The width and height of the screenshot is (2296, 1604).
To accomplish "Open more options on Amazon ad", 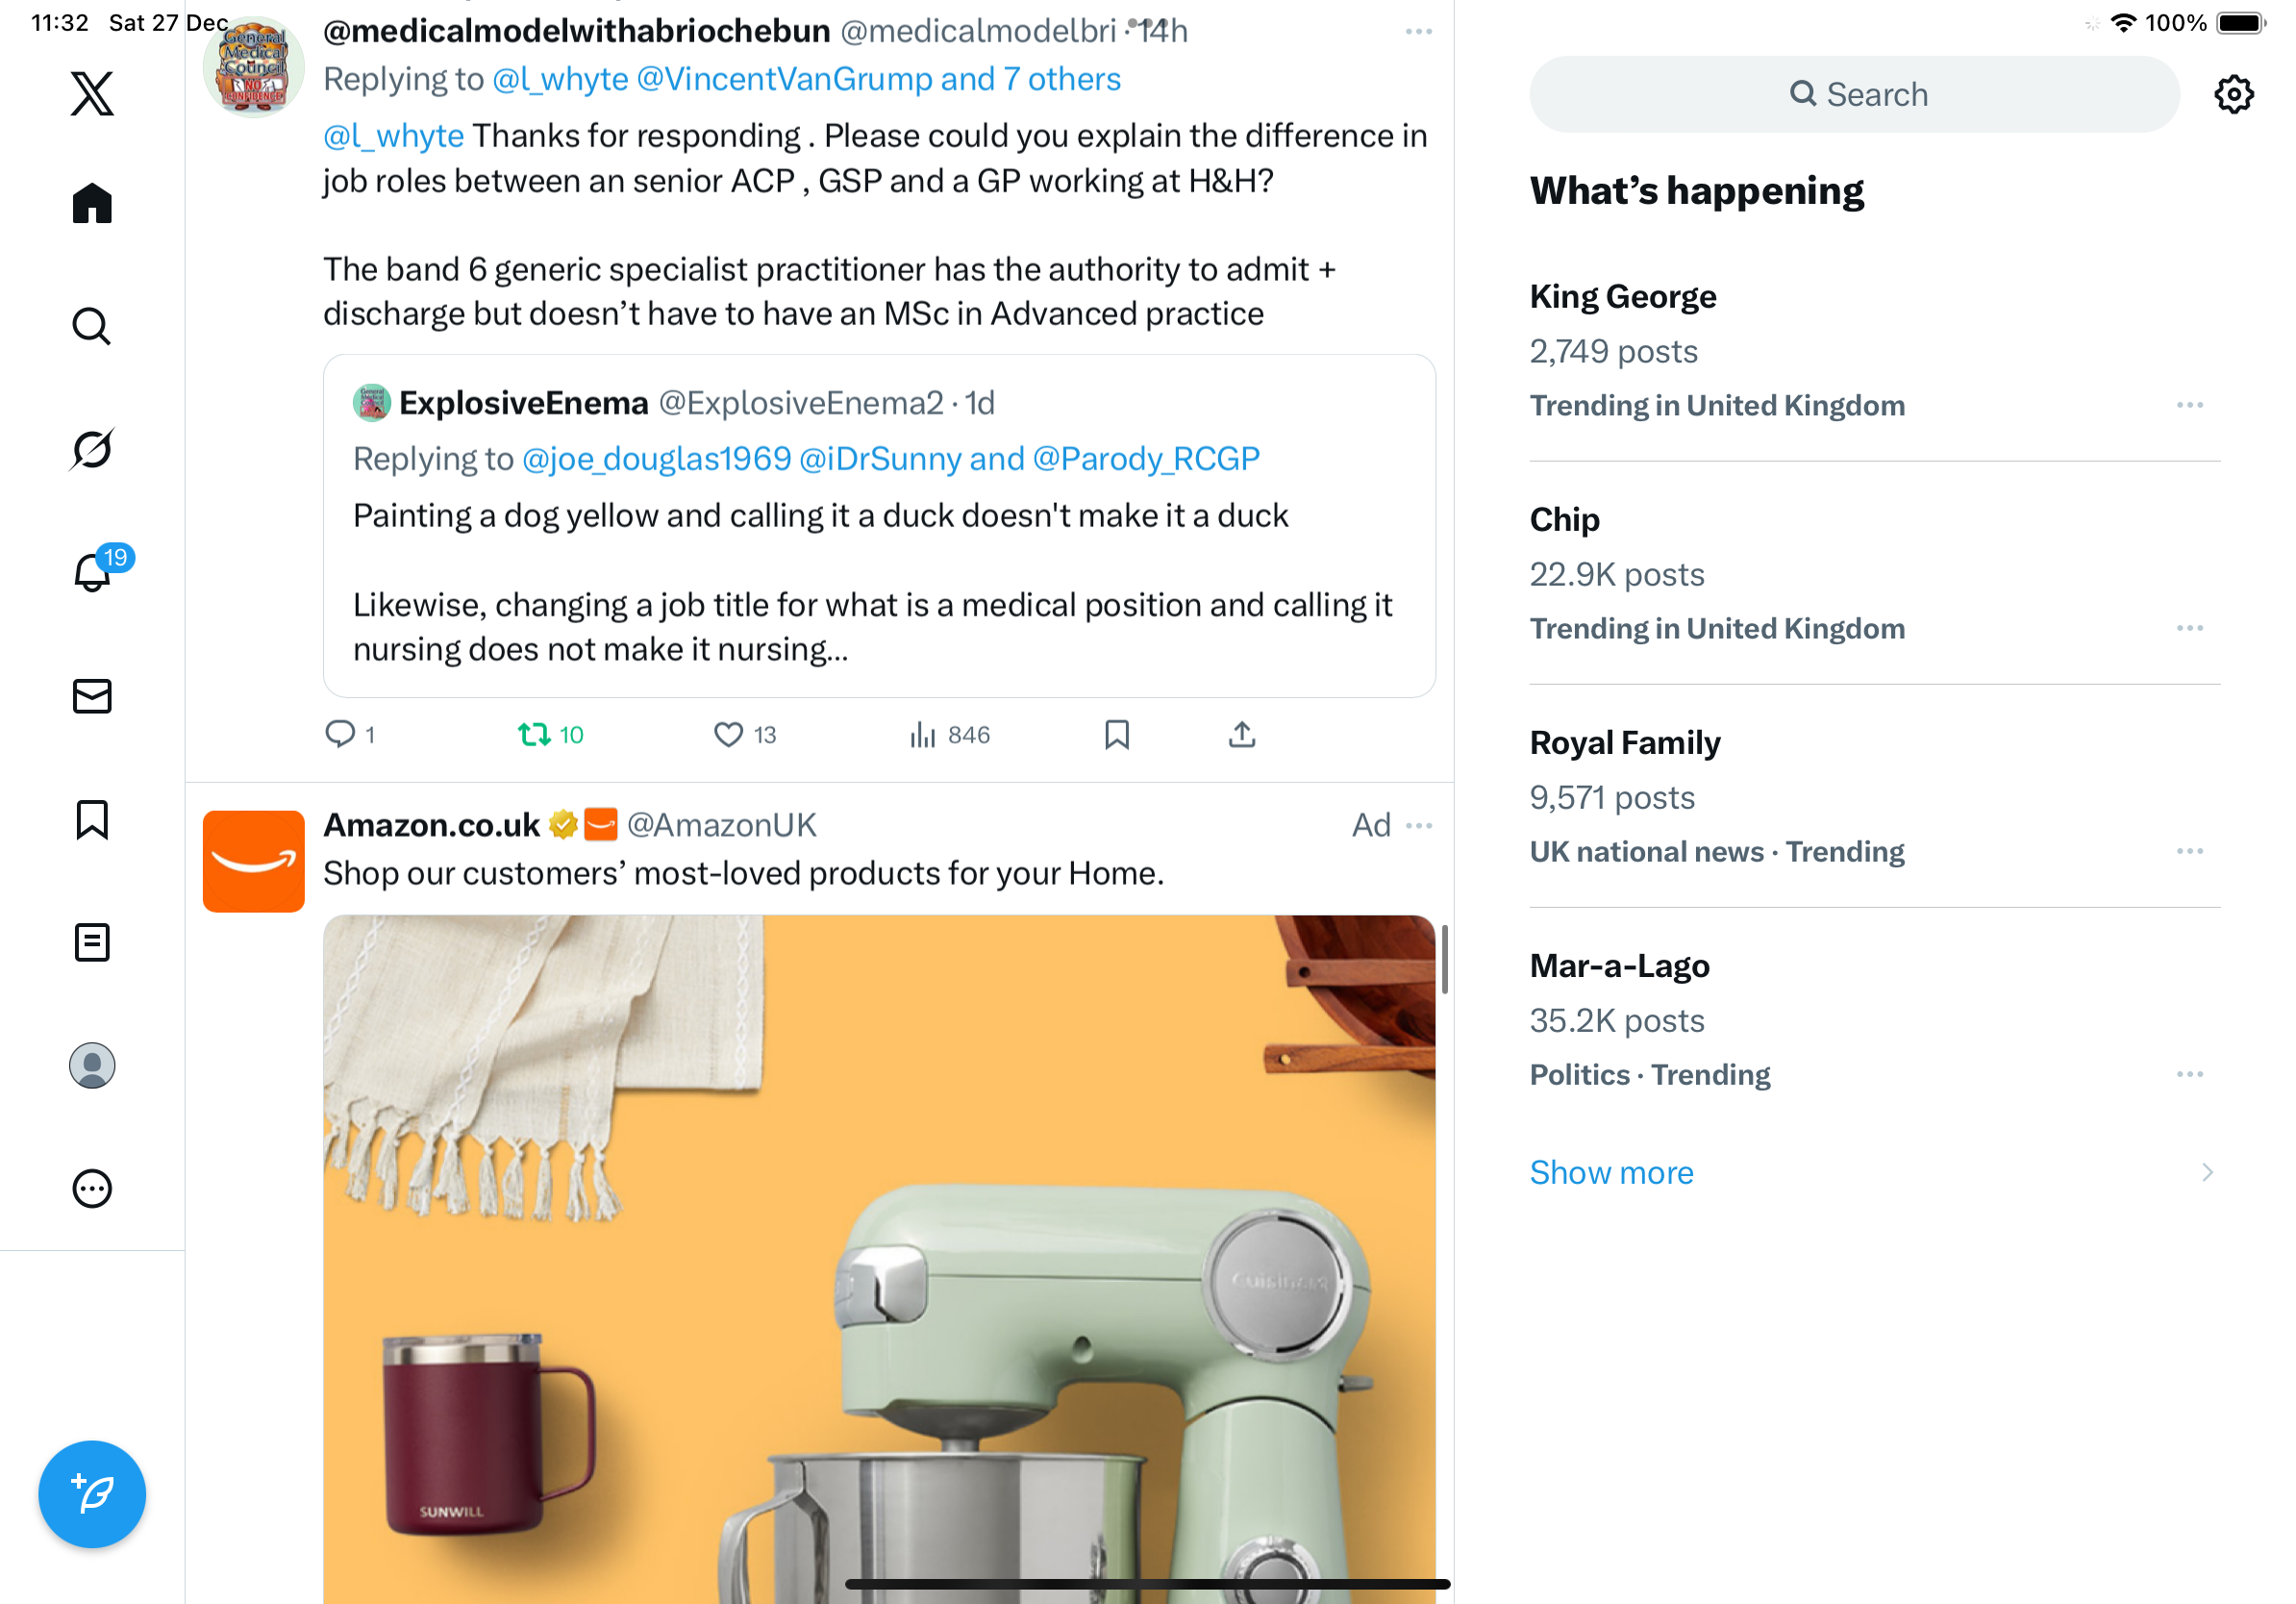I will tap(1419, 825).
